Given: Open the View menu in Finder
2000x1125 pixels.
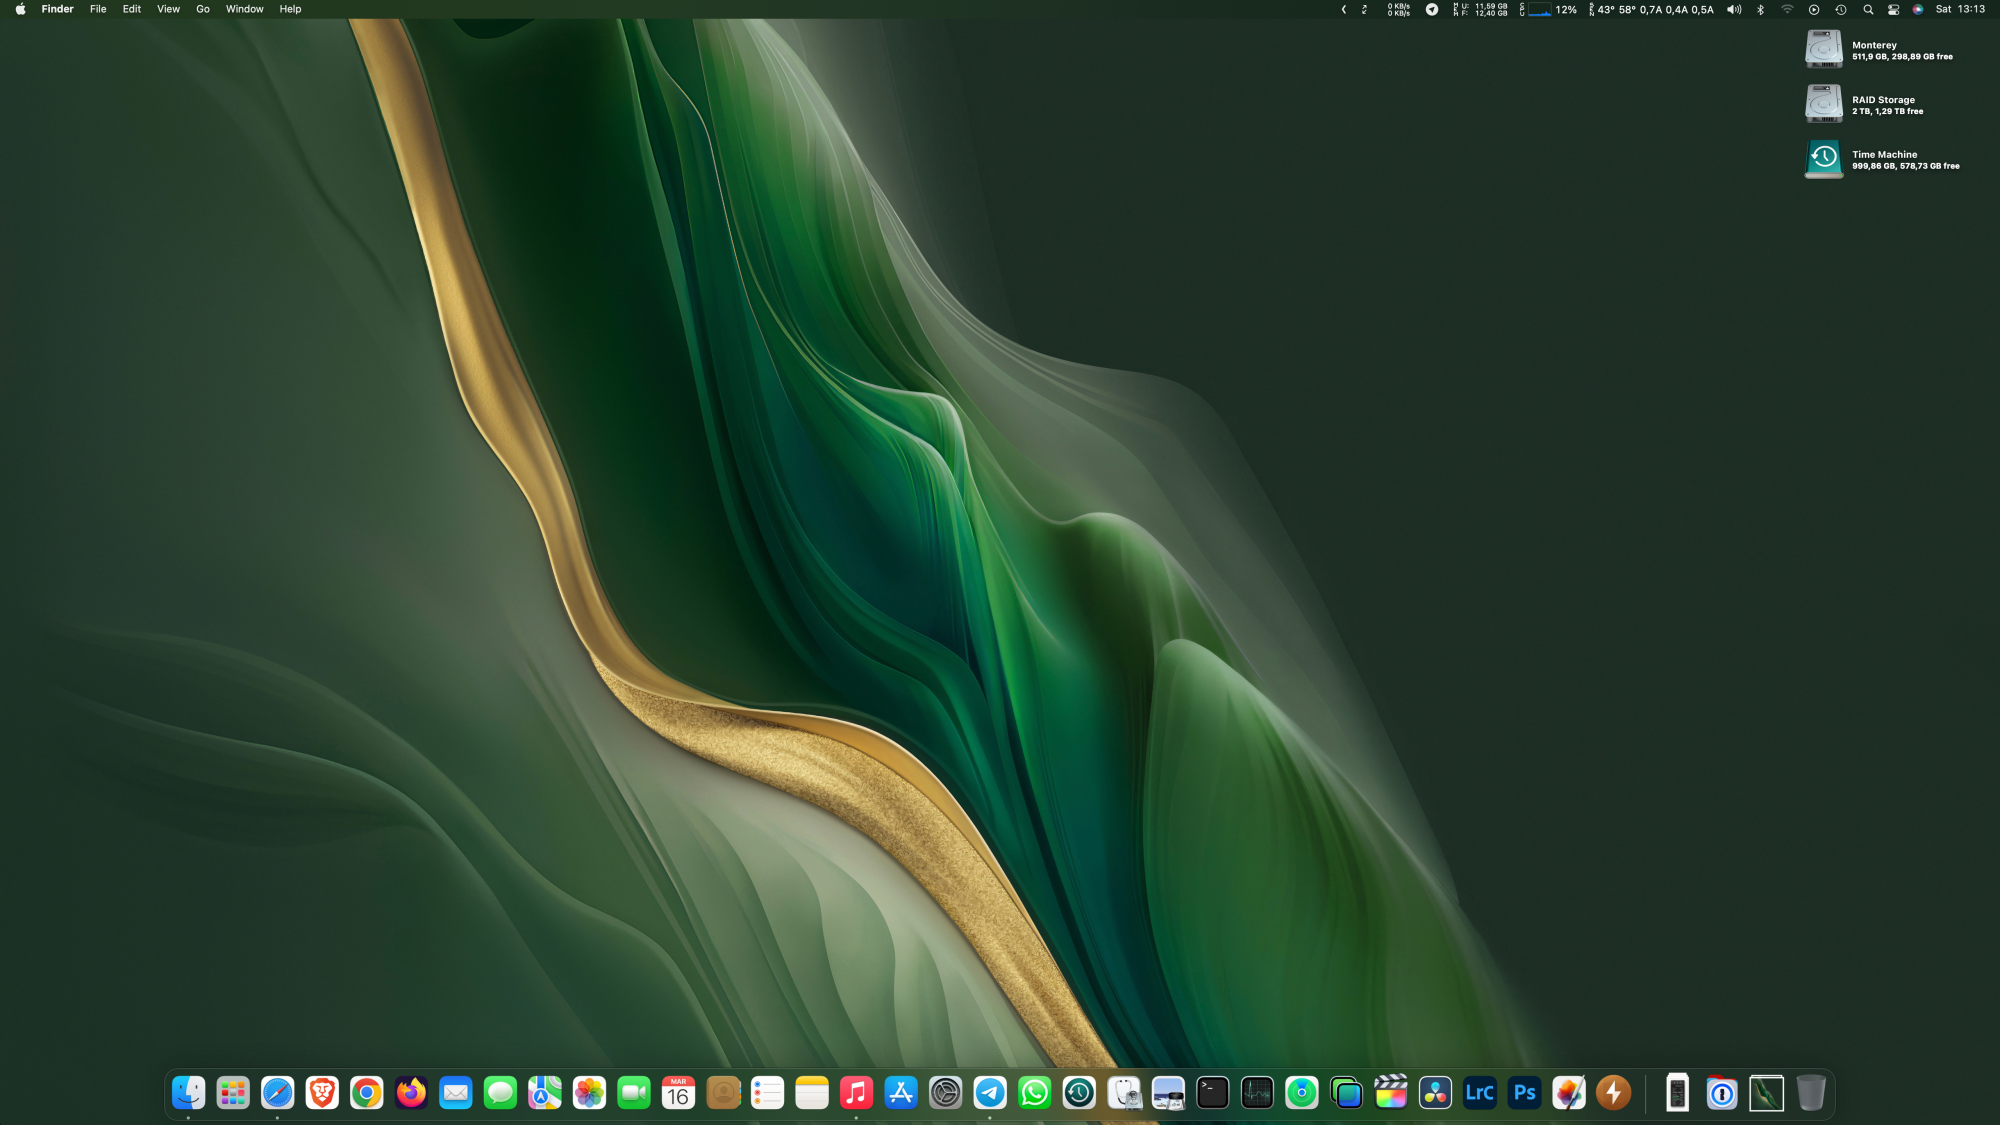Looking at the screenshot, I should coord(168,9).
